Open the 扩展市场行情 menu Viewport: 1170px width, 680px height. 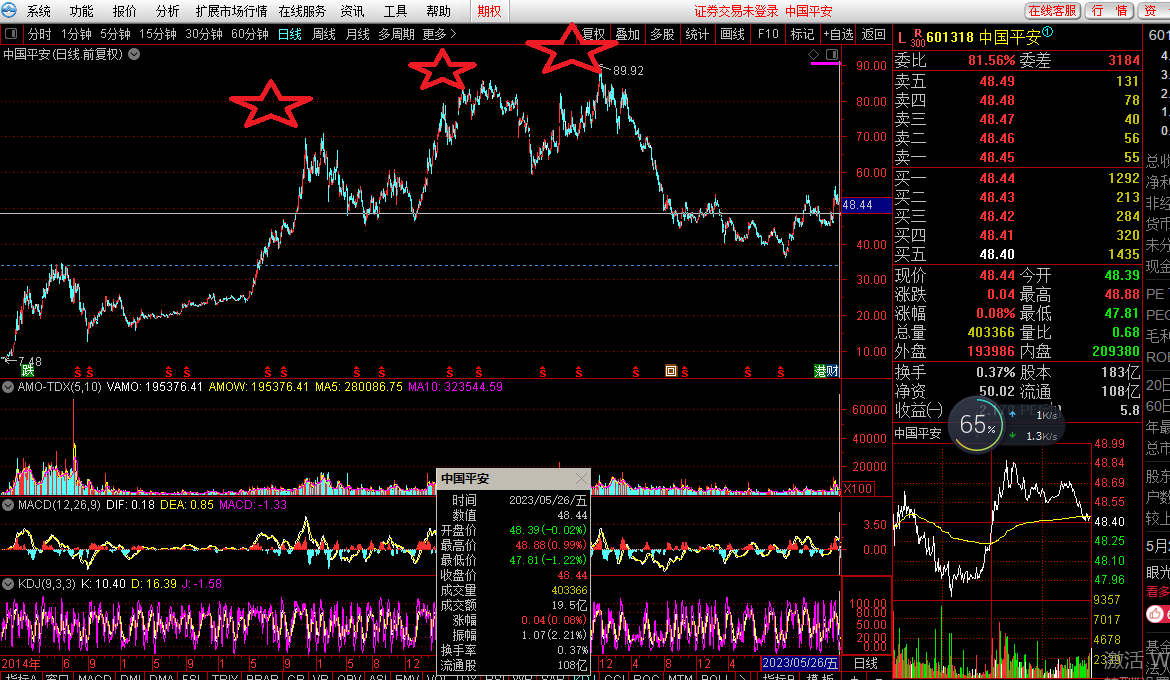[x=231, y=11]
